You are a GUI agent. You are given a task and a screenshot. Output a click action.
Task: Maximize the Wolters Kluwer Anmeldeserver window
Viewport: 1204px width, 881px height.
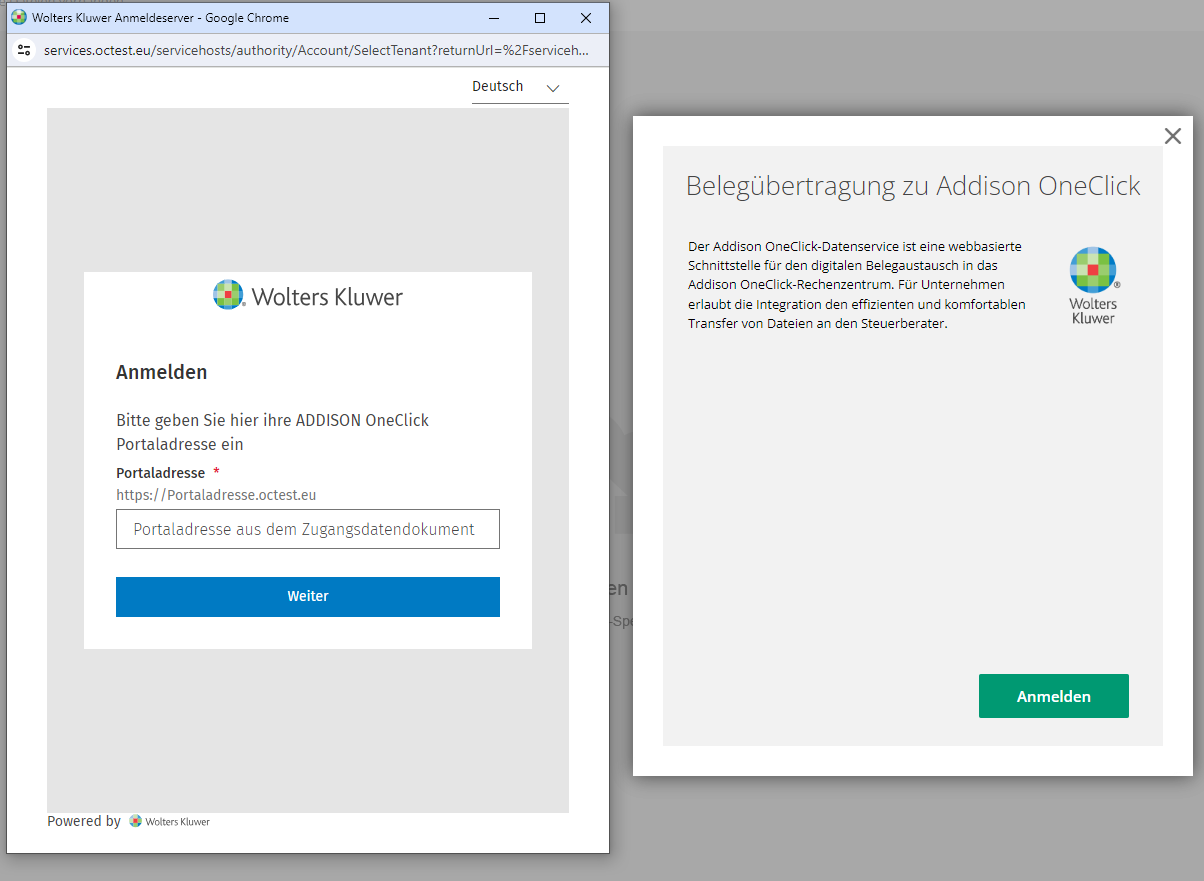[540, 18]
